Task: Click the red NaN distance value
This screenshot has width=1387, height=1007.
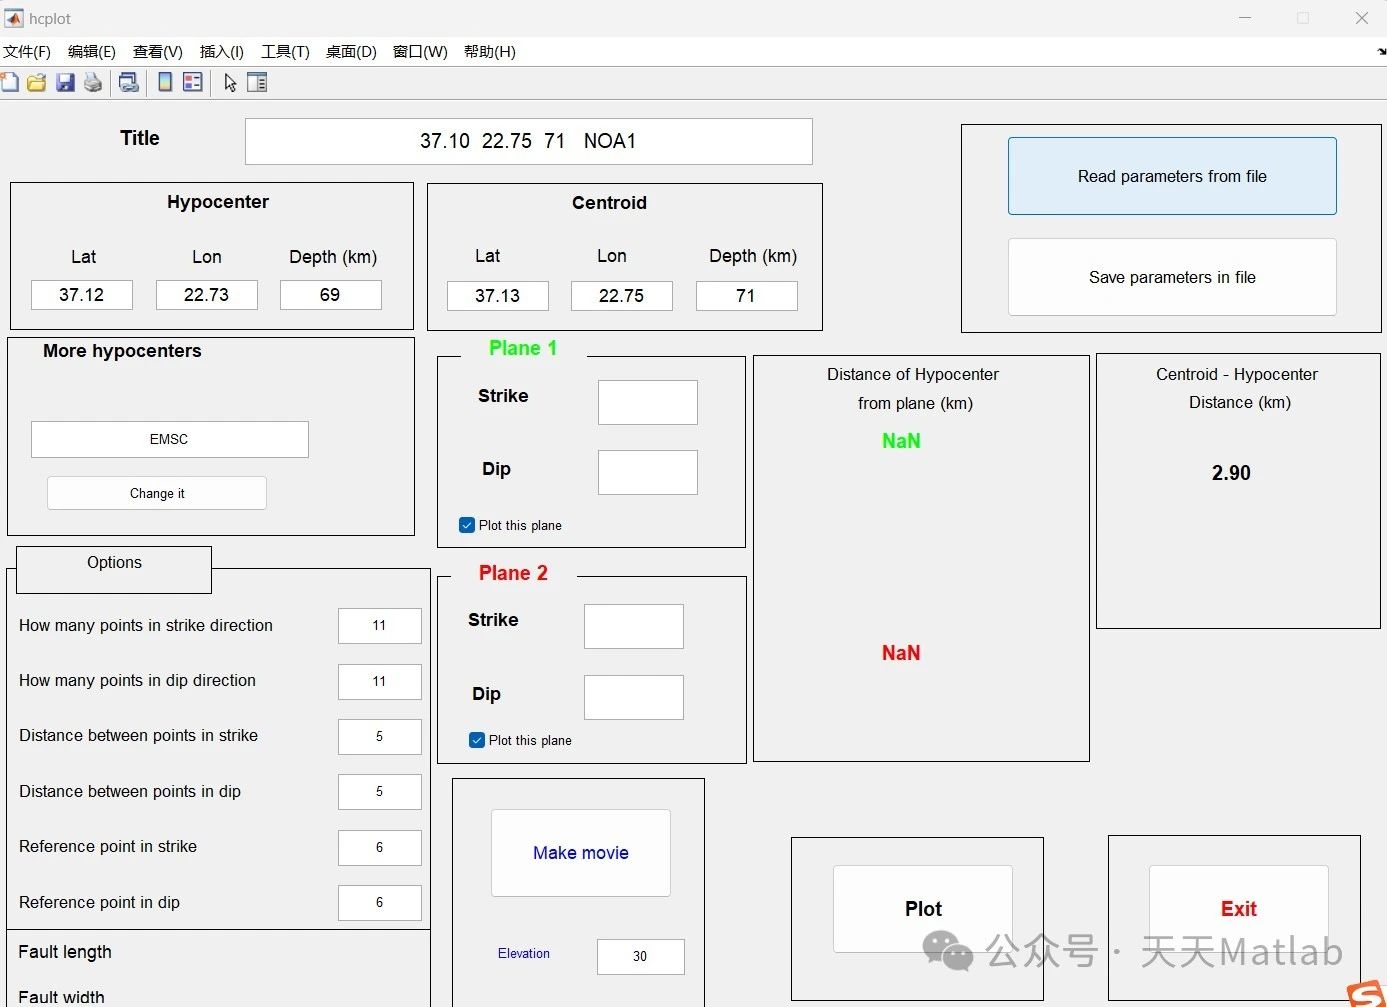Action: click(901, 653)
